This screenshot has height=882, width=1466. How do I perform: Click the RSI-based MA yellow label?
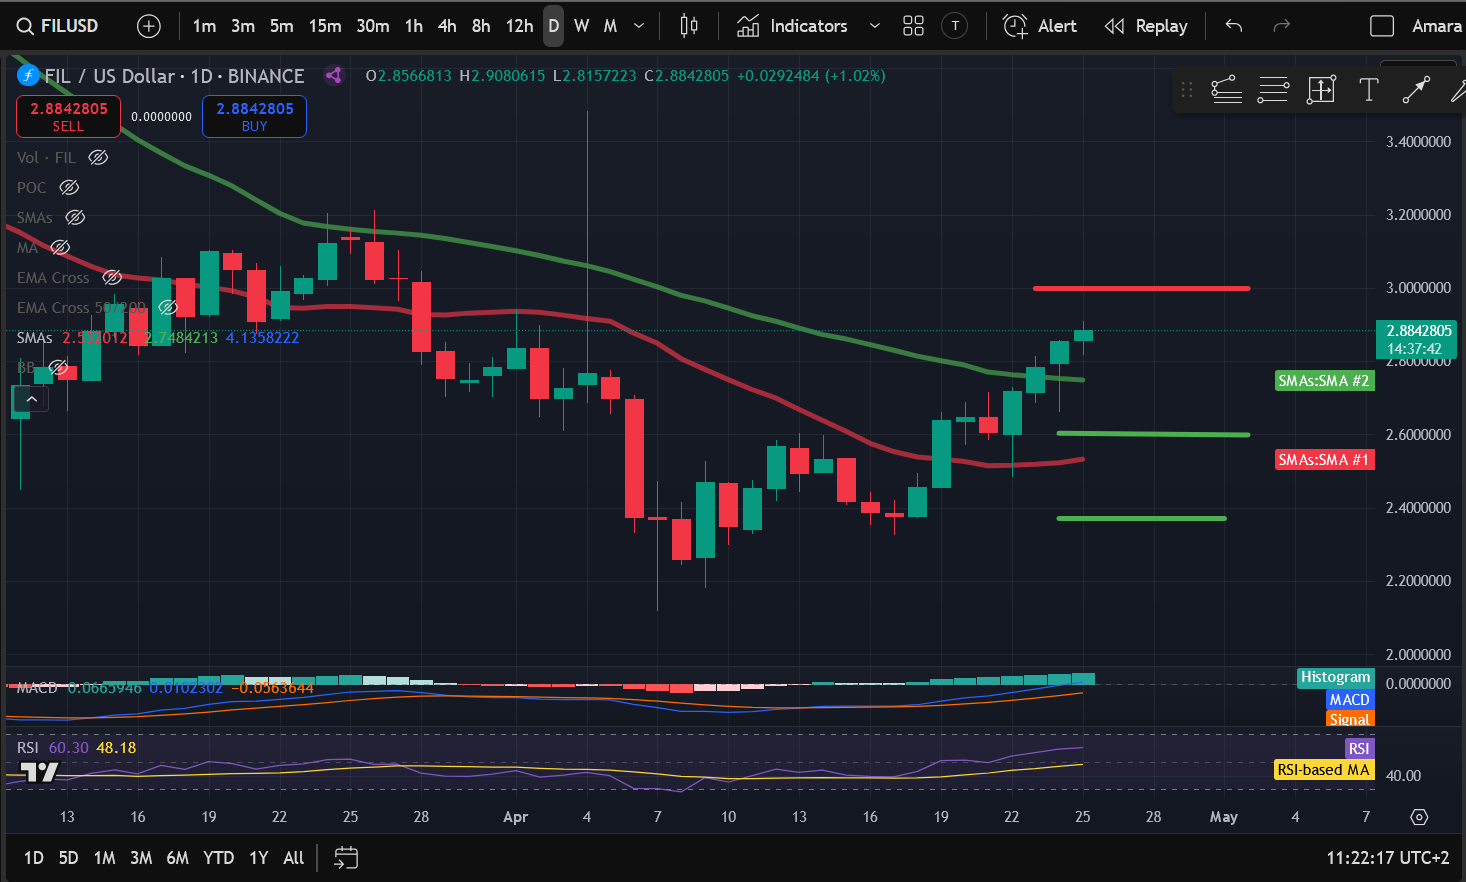click(x=1323, y=770)
